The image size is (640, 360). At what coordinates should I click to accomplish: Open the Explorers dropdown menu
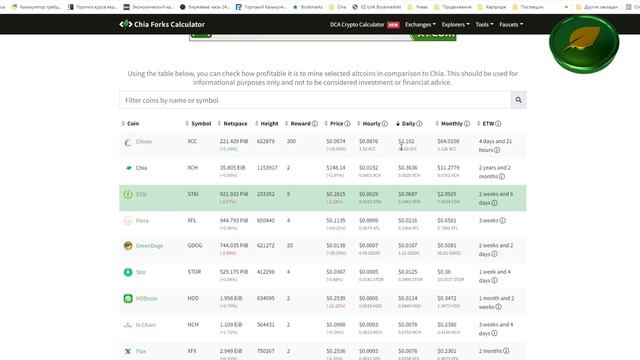(456, 24)
